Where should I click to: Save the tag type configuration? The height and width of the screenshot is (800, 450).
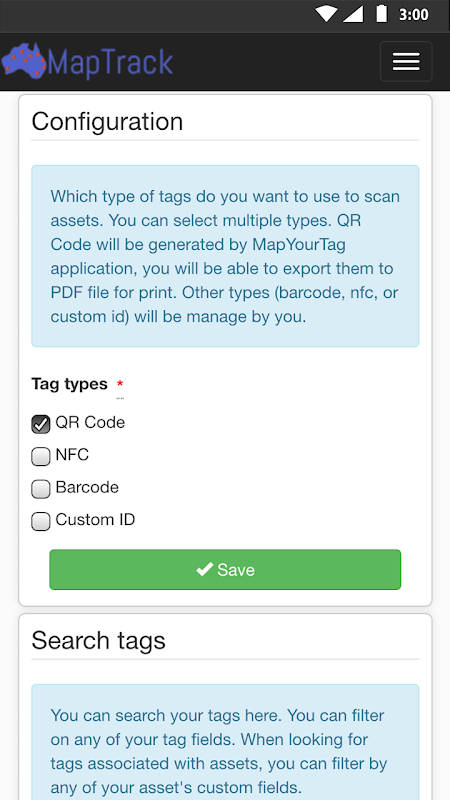coord(225,569)
